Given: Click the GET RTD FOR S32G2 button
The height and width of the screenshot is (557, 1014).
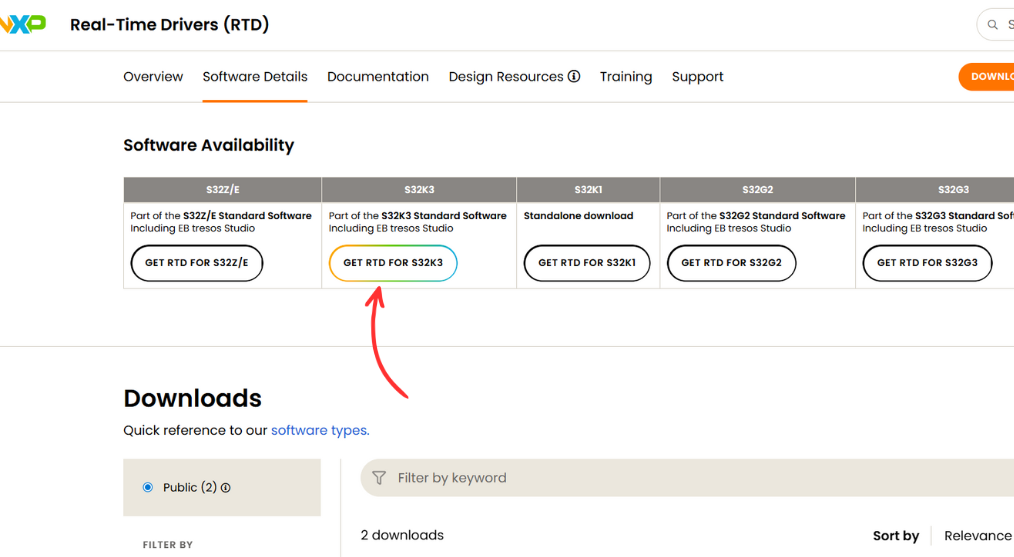Looking at the screenshot, I should 731,263.
